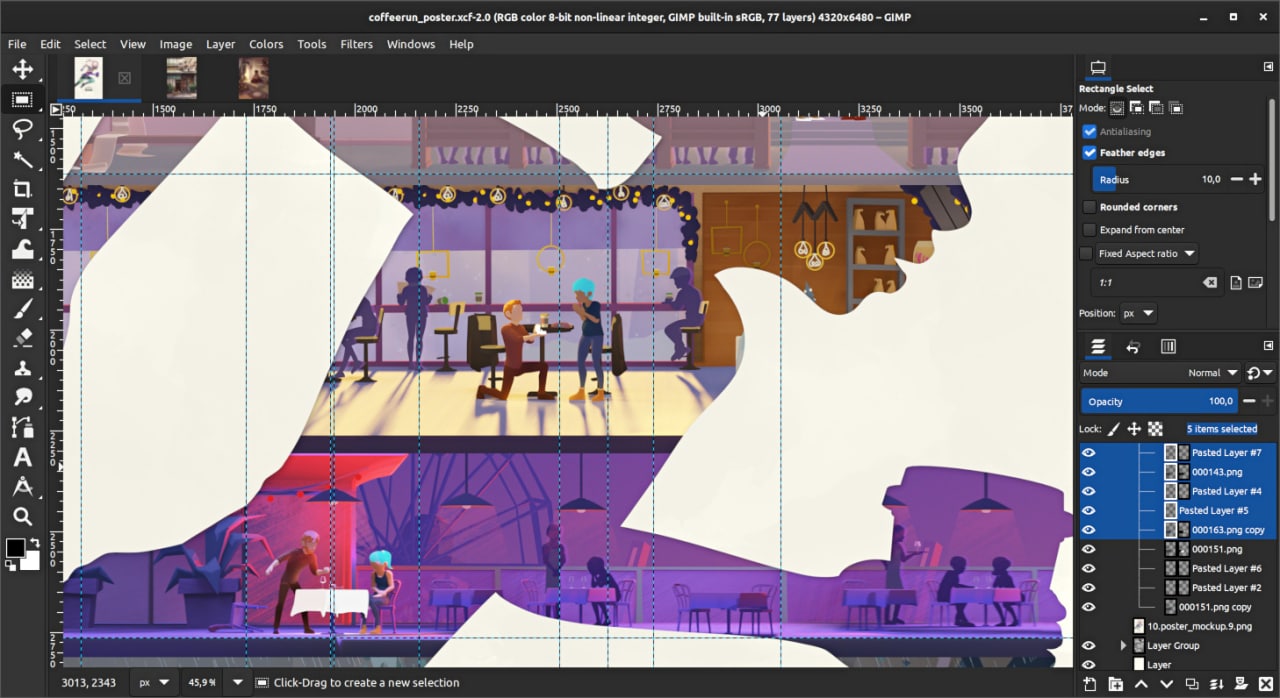Enable the Rounded corners option
Screen dimensions: 1280x698
tap(1090, 207)
